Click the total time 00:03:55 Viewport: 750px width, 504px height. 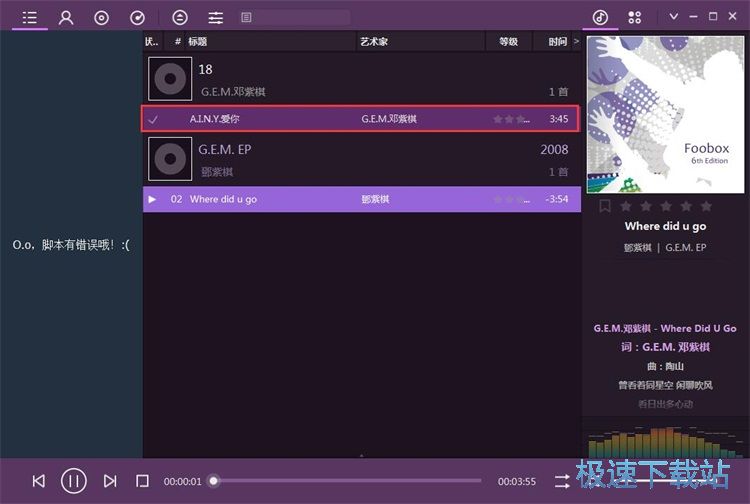517,482
